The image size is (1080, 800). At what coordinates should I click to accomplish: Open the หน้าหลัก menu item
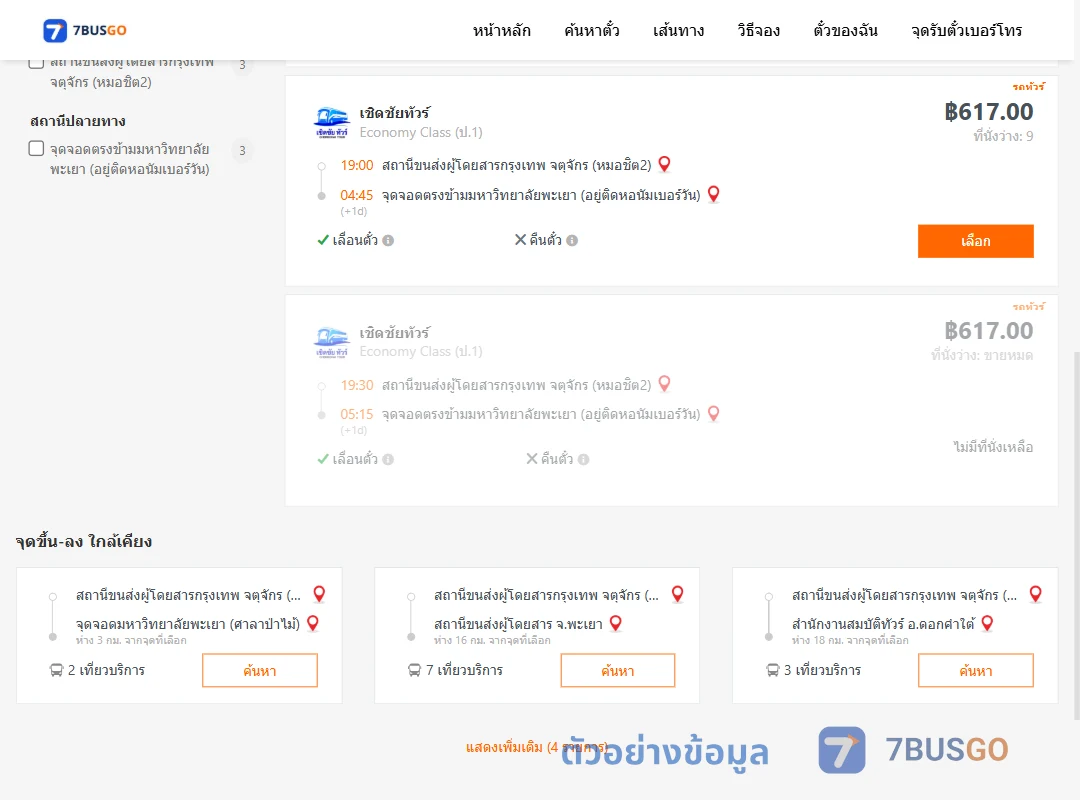tap(501, 30)
